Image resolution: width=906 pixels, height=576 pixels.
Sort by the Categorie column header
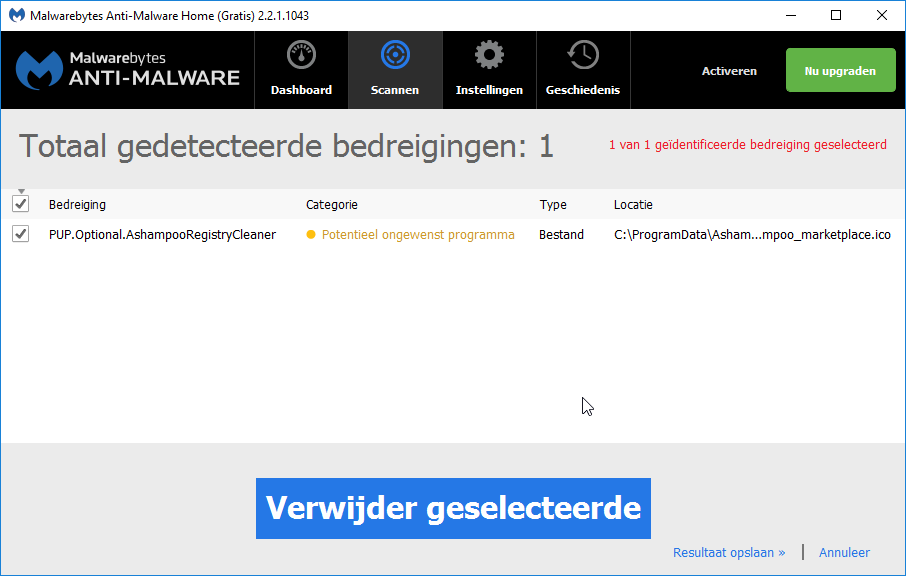tap(331, 204)
